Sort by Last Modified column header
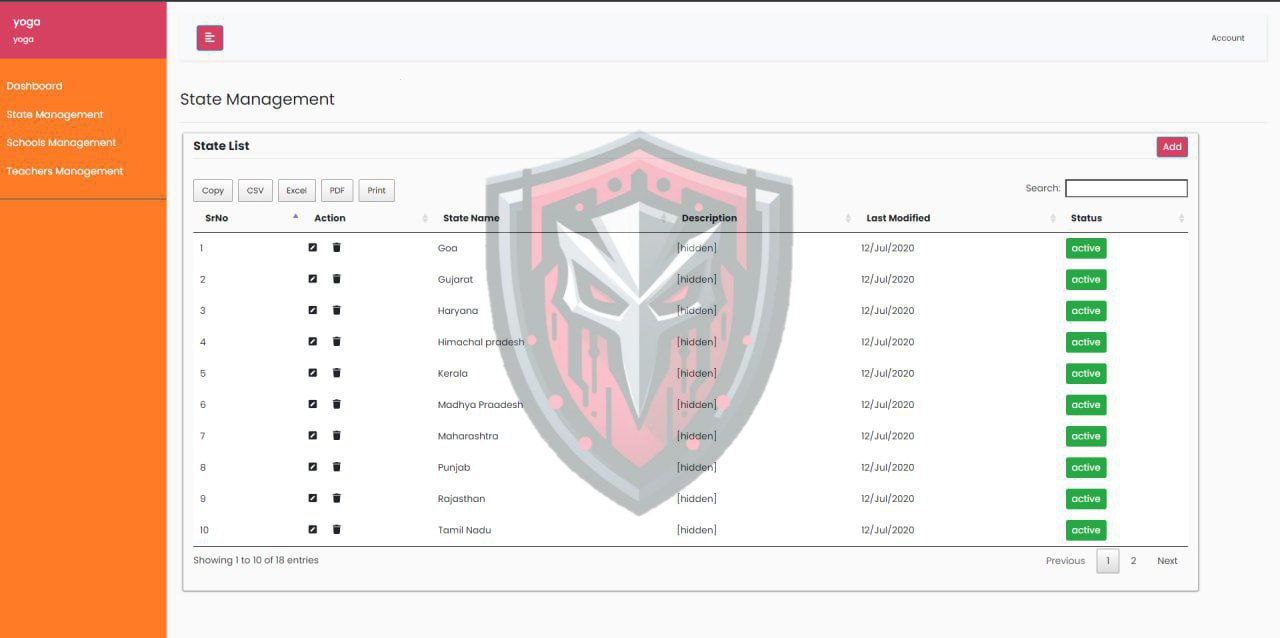Screen dimensions: 1280x638 coord(898,218)
